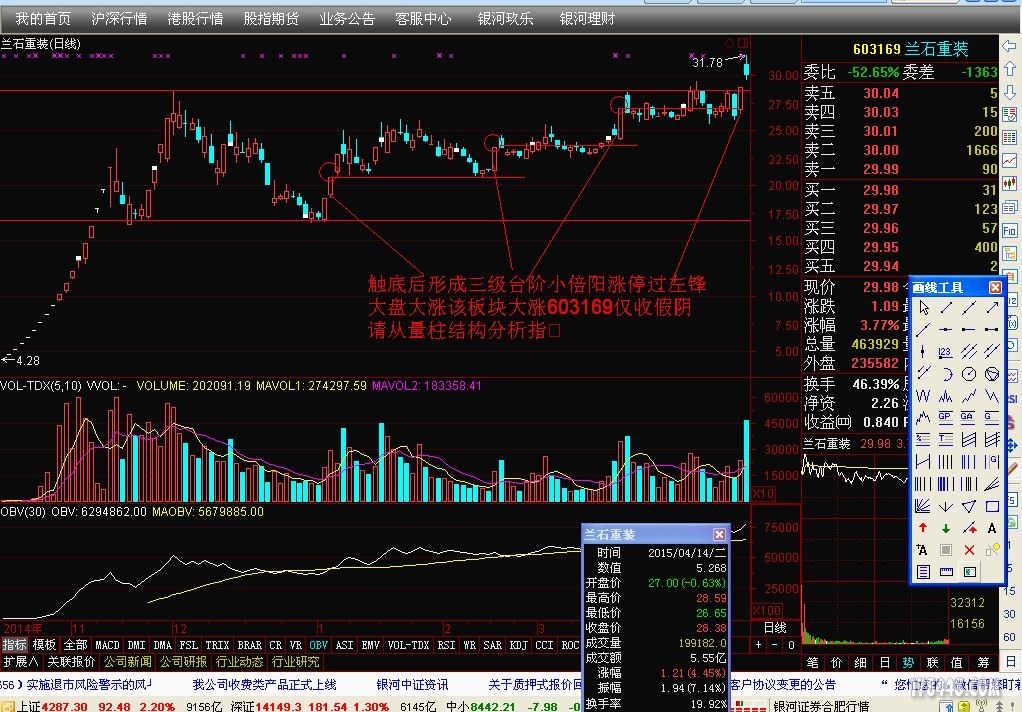Select the GA line tool
The height and width of the screenshot is (712, 1022).
click(x=969, y=417)
